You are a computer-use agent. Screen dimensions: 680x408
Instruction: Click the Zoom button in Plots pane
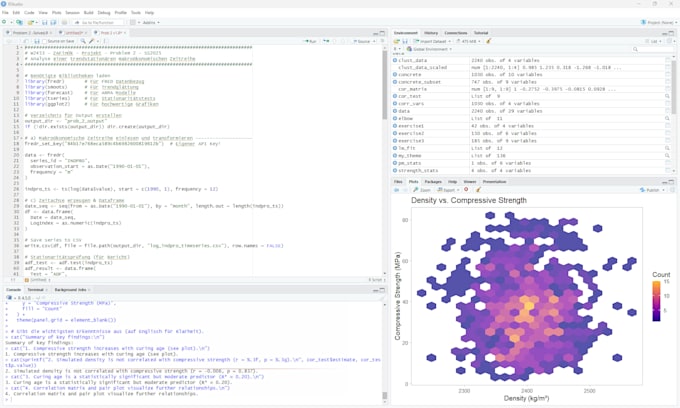pyautogui.click(x=422, y=190)
